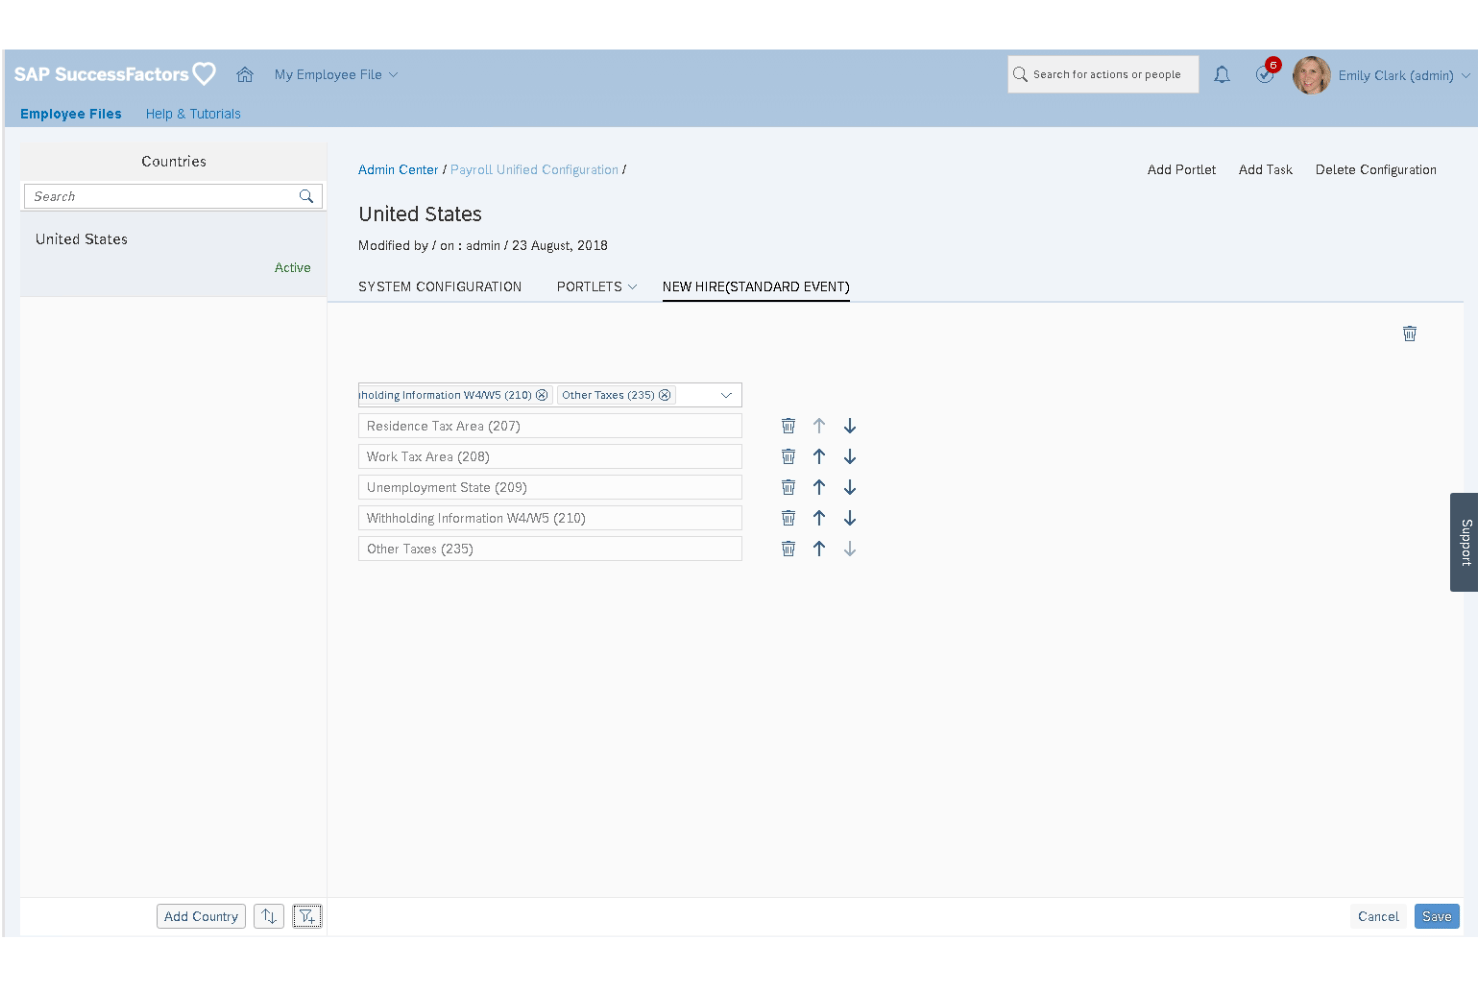Open the My Employee File dropdown
Screen dimensions: 1480x987
click(336, 75)
